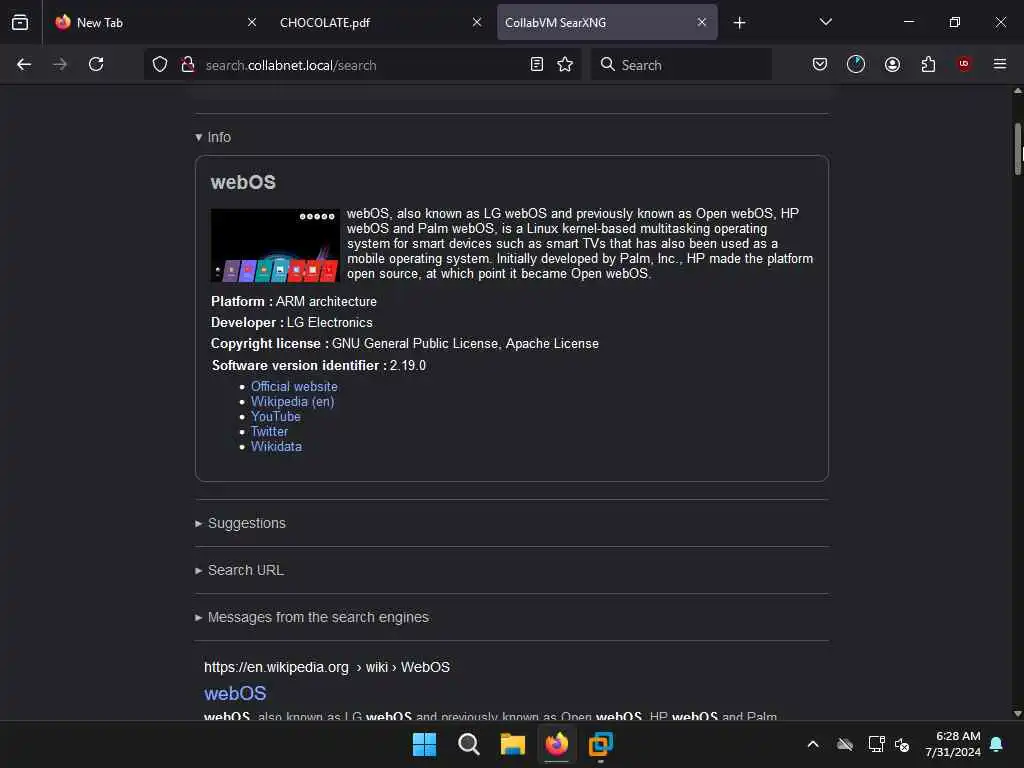Reload the current page
The height and width of the screenshot is (768, 1024).
(x=96, y=64)
